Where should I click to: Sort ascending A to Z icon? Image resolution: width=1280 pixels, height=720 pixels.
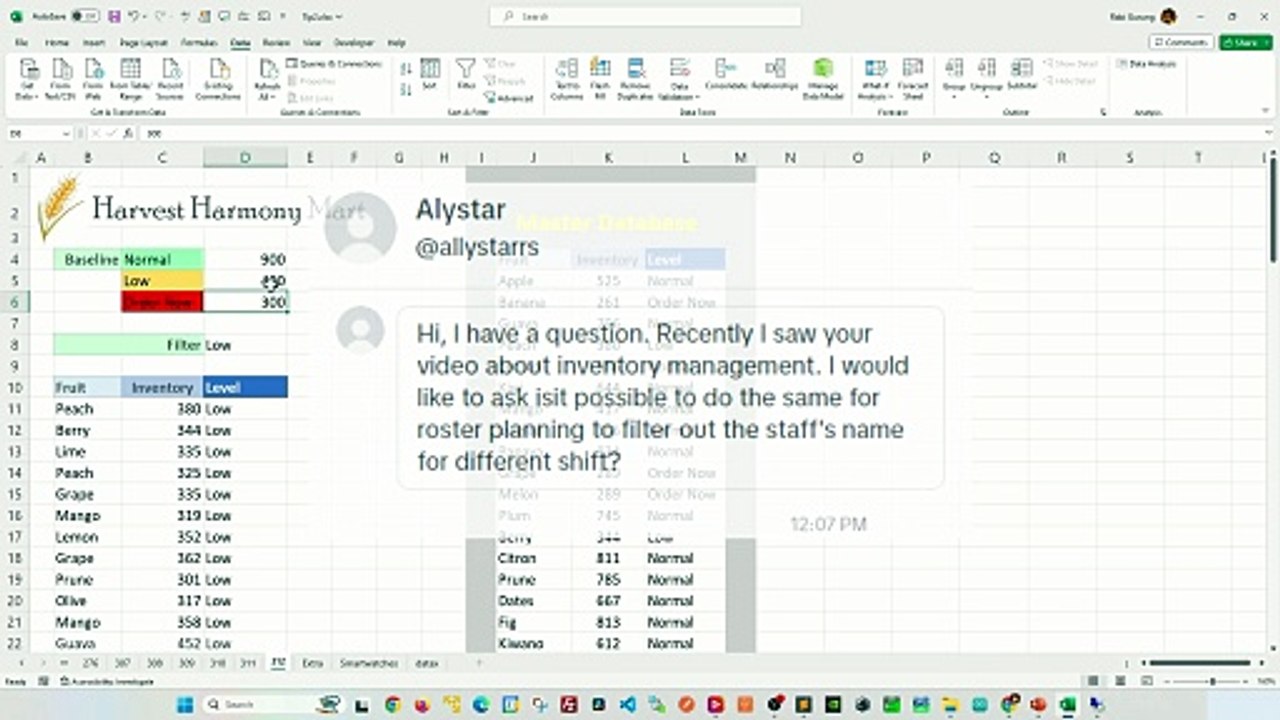click(406, 69)
